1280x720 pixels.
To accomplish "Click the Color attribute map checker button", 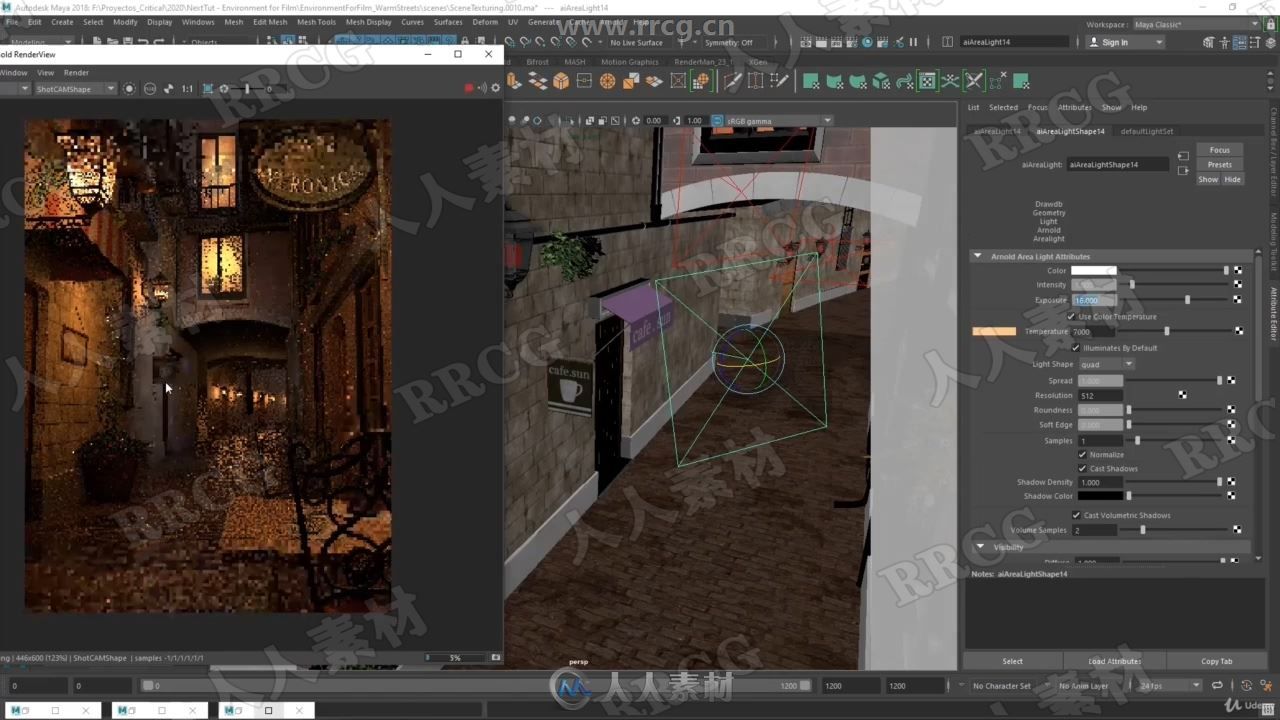I will [1238, 270].
